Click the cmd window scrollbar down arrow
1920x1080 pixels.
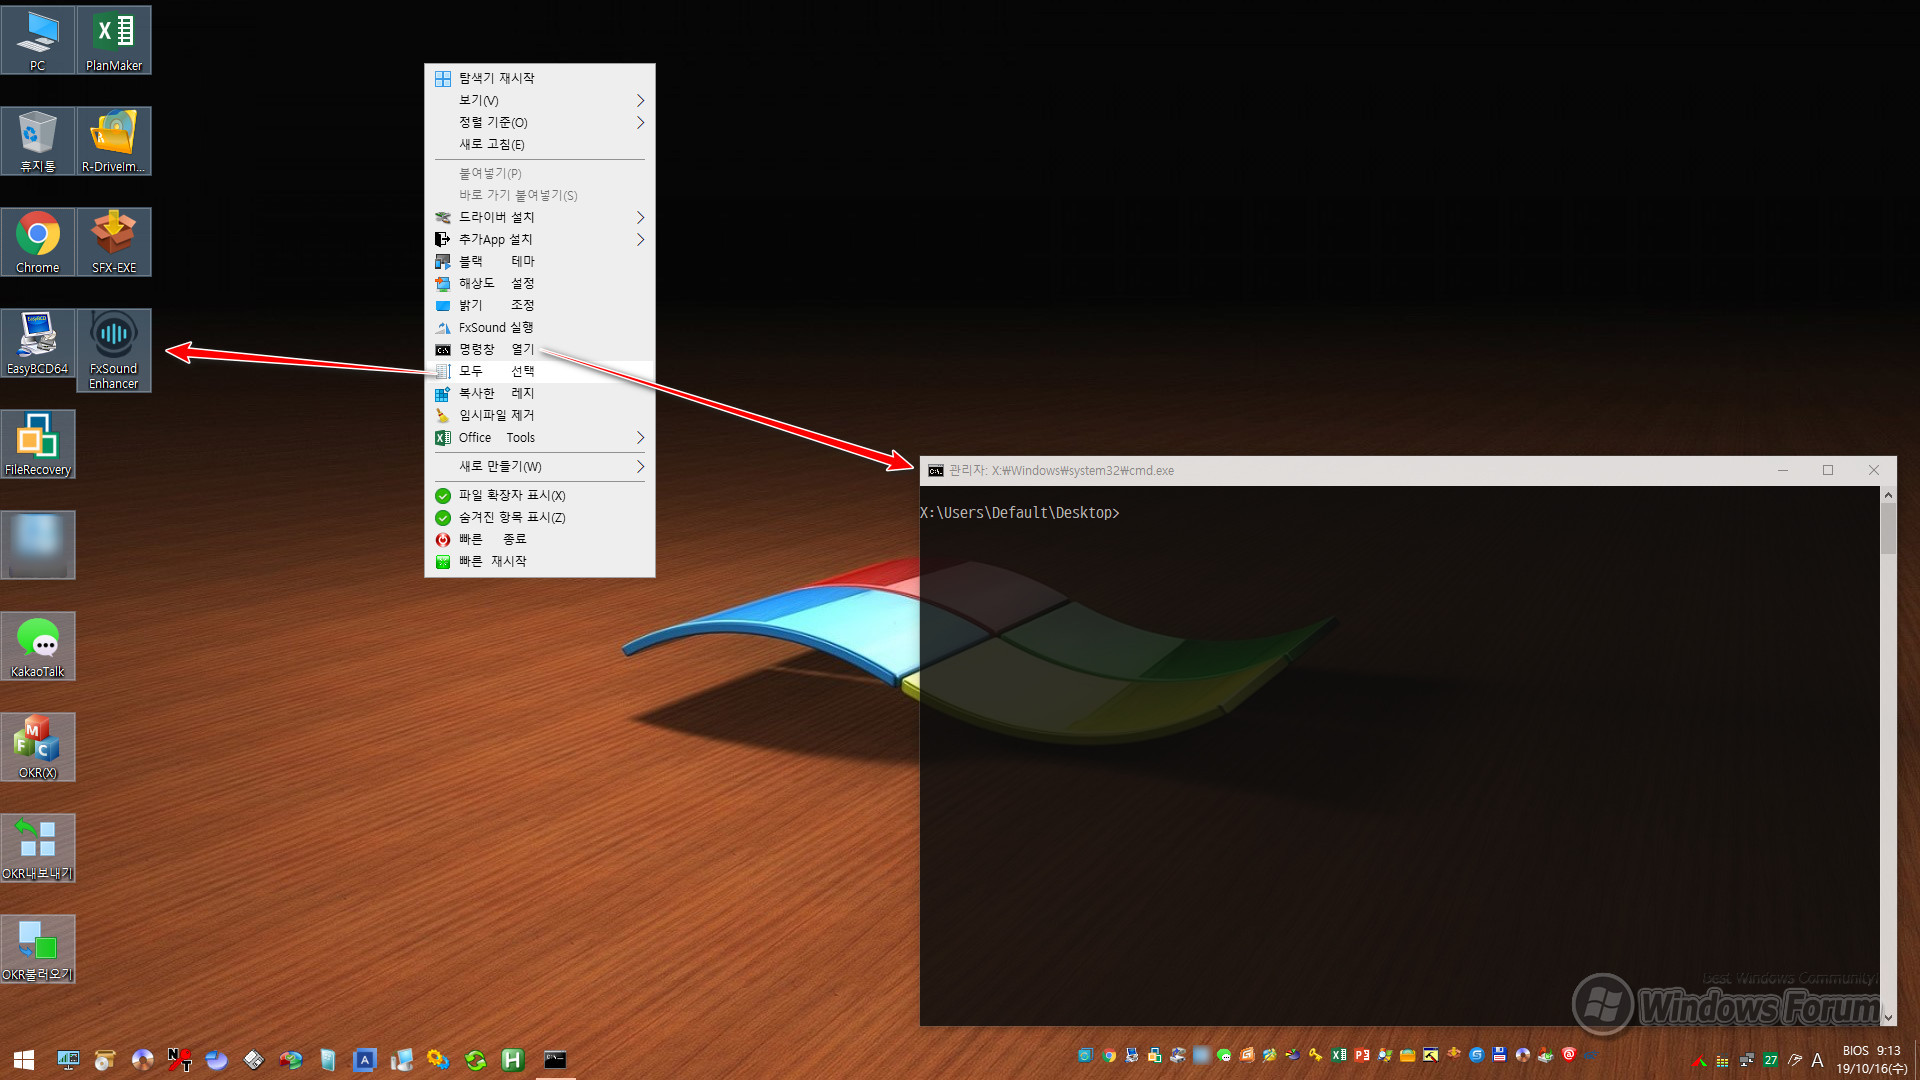[x=1888, y=1017]
